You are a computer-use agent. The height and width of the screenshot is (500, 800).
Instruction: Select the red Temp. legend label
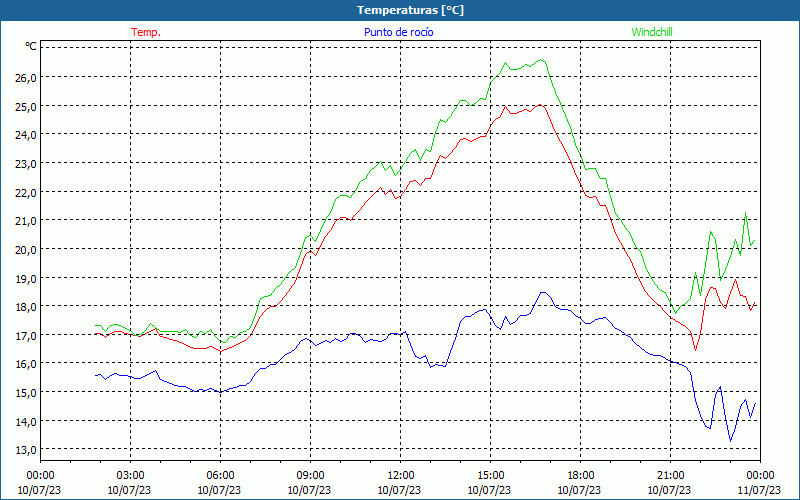(x=146, y=32)
